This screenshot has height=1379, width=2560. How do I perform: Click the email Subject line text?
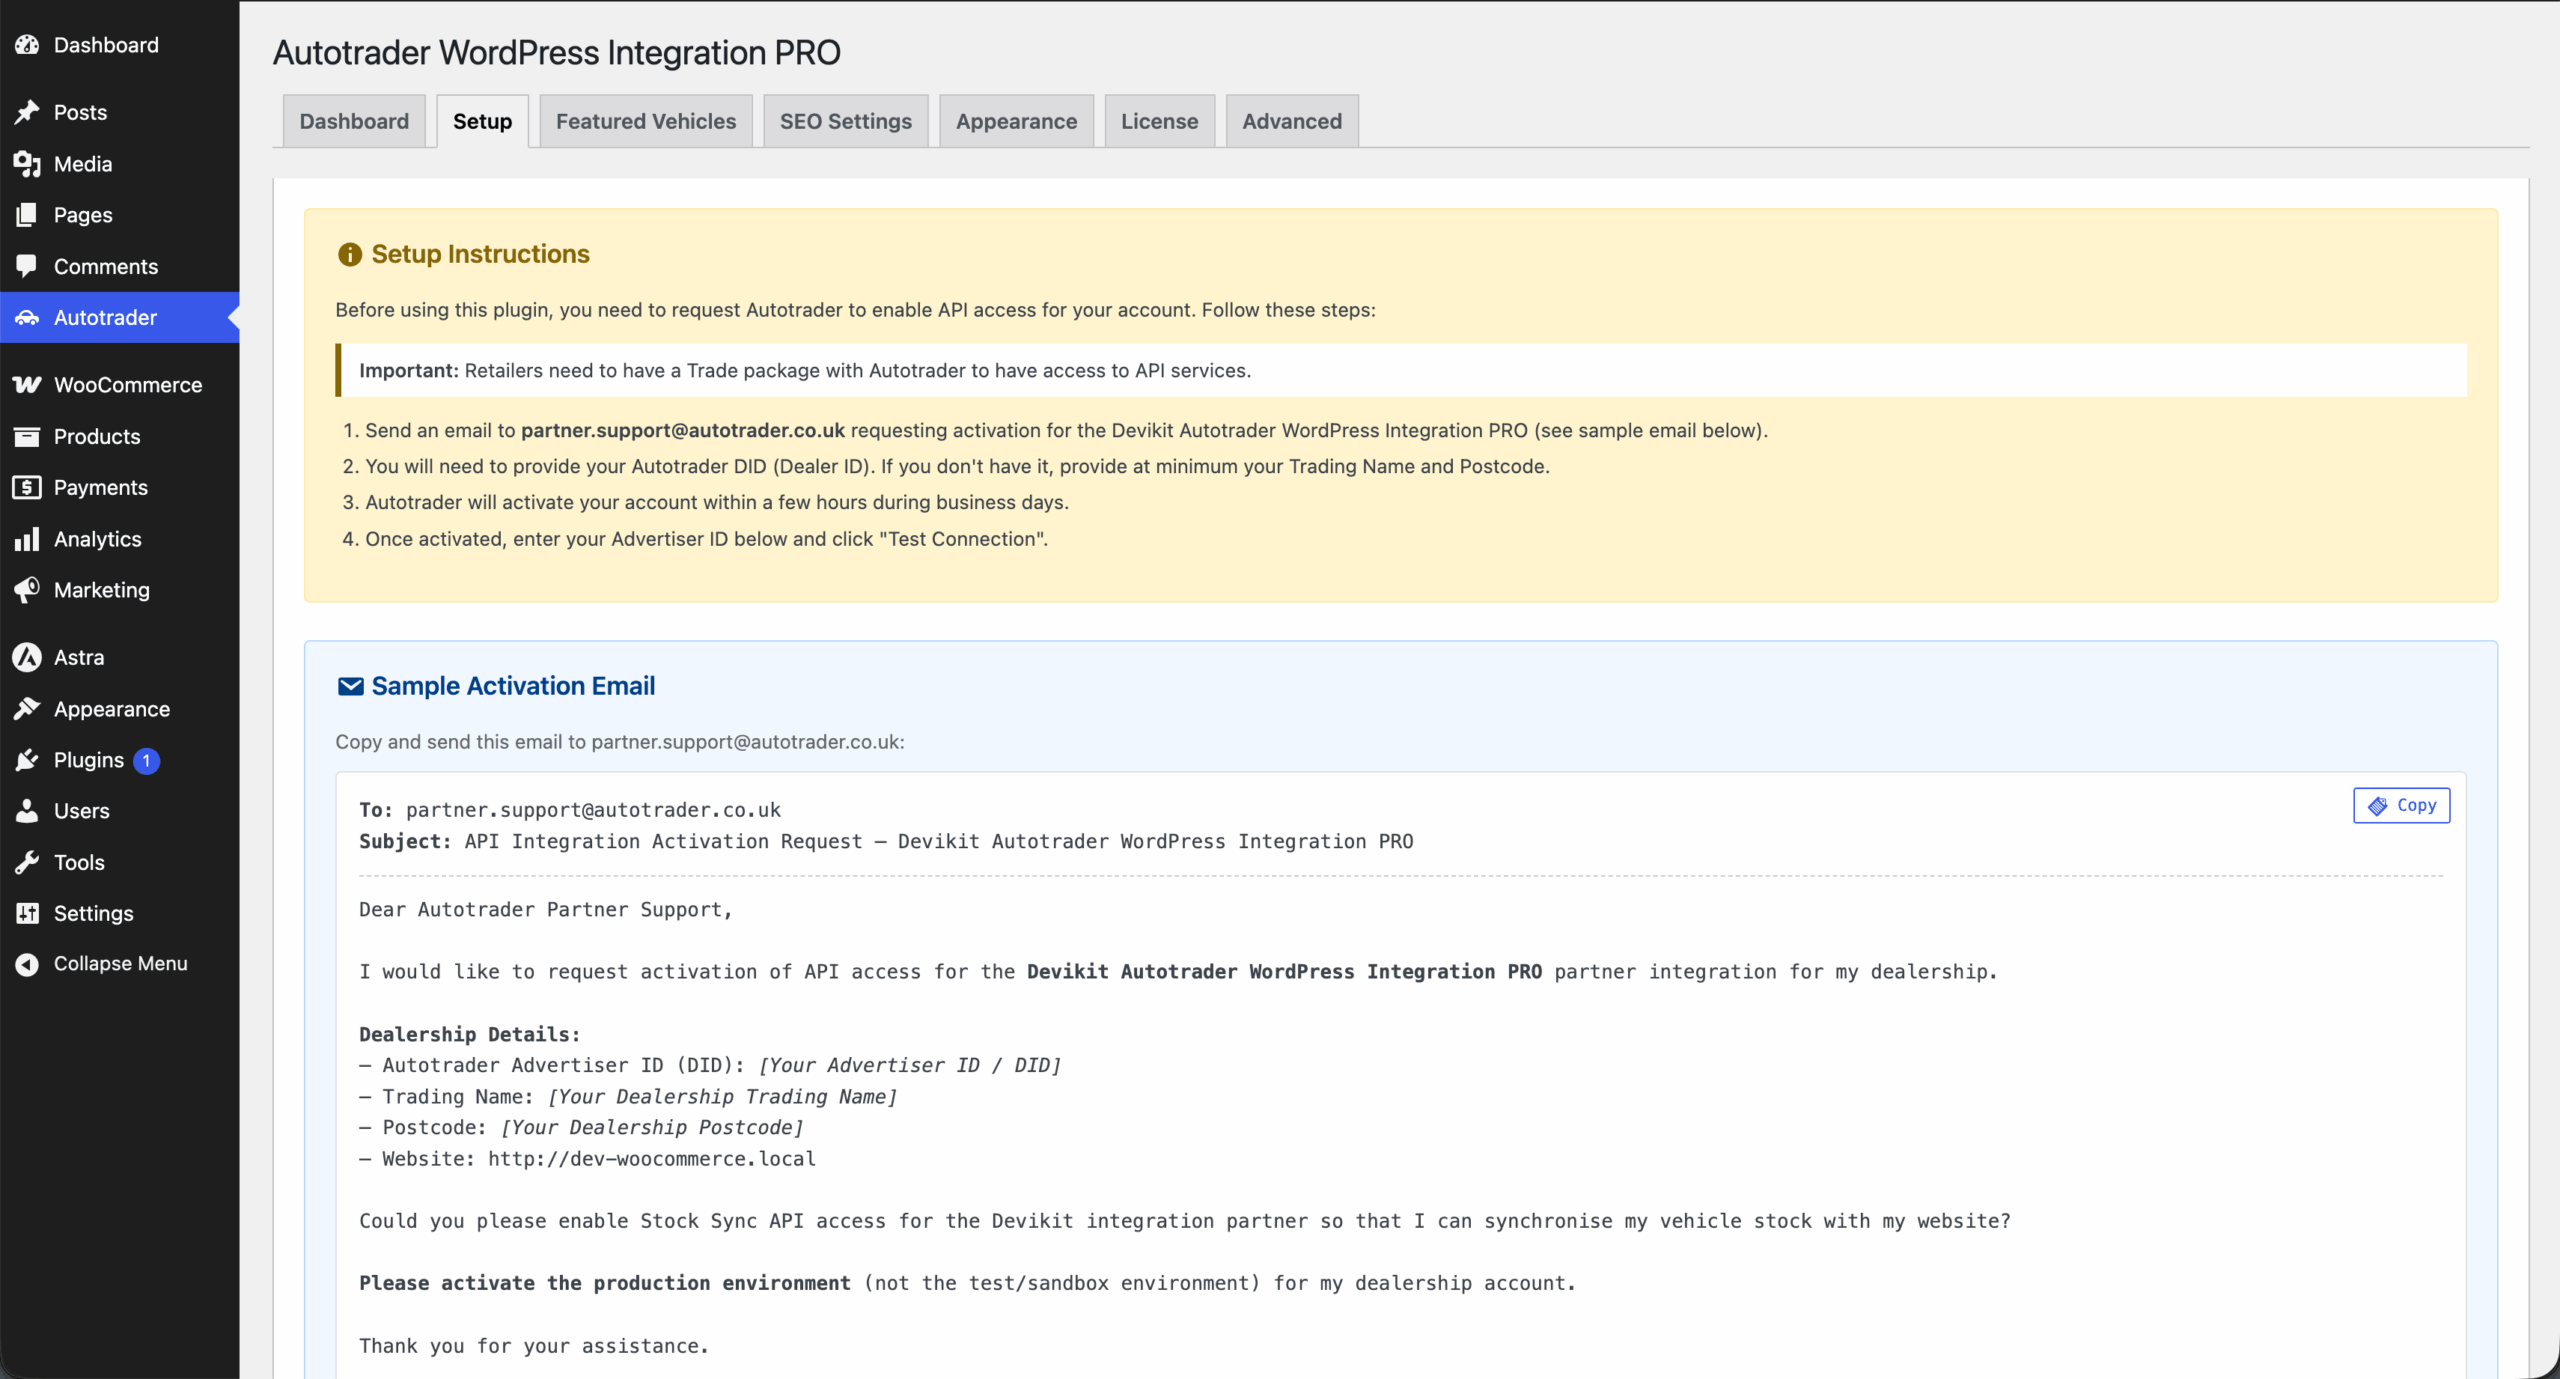click(x=886, y=842)
